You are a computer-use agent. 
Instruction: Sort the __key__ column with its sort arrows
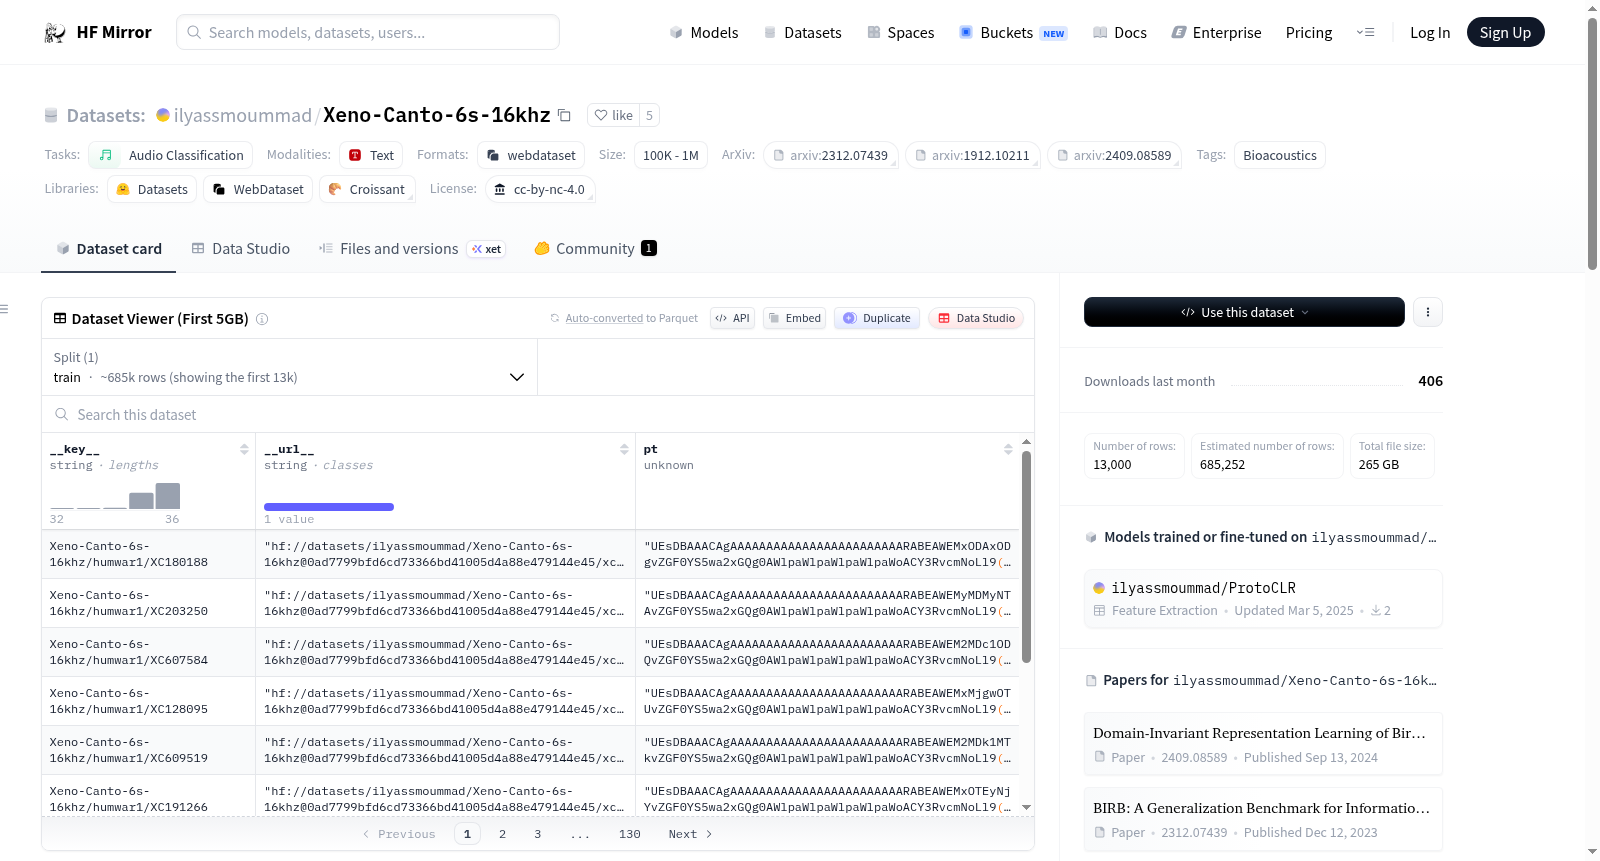coord(244,450)
